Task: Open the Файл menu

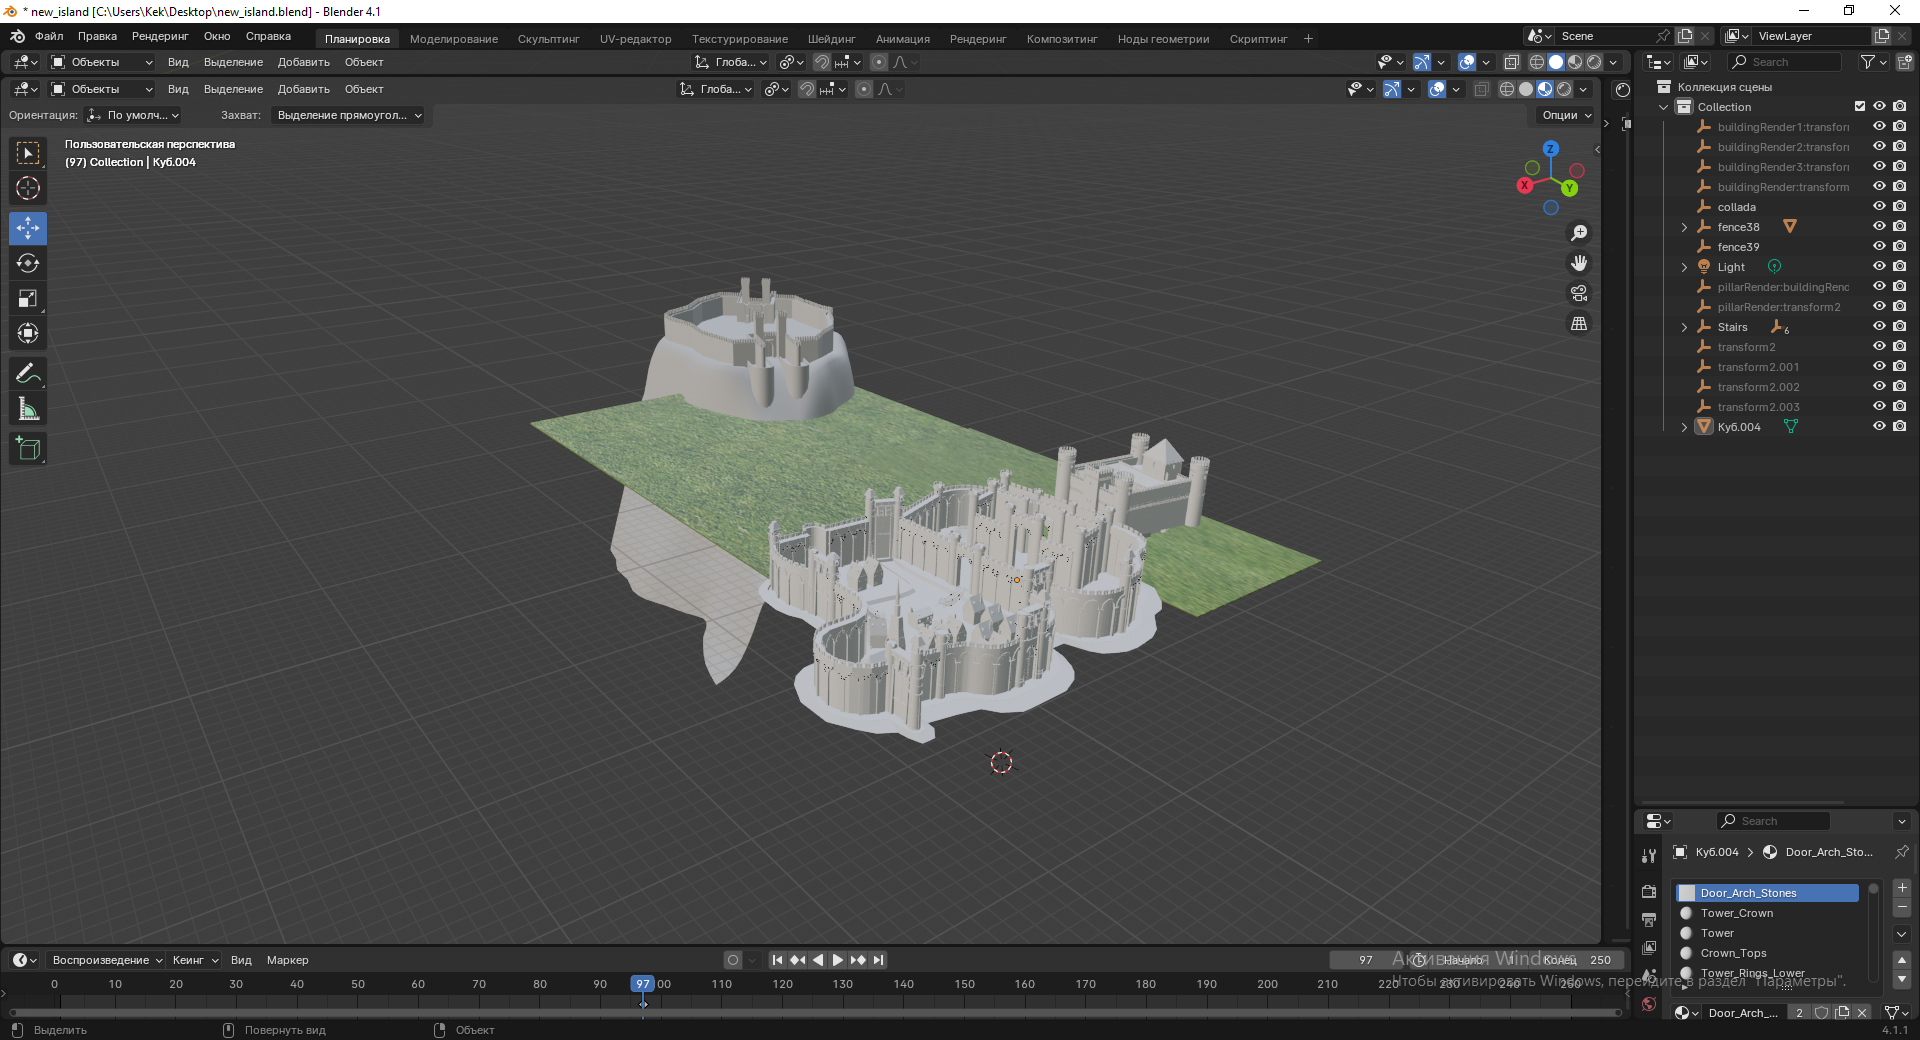Action: [49, 36]
